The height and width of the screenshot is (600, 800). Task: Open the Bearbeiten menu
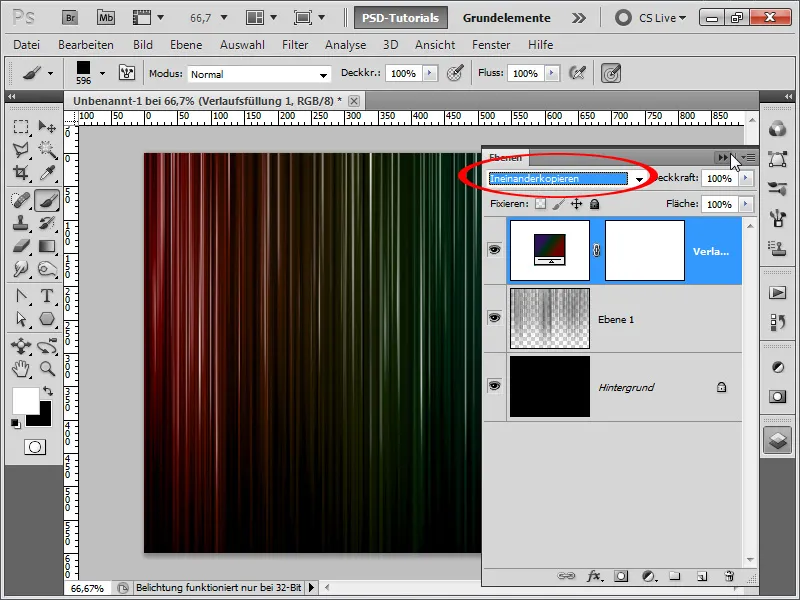tap(86, 45)
